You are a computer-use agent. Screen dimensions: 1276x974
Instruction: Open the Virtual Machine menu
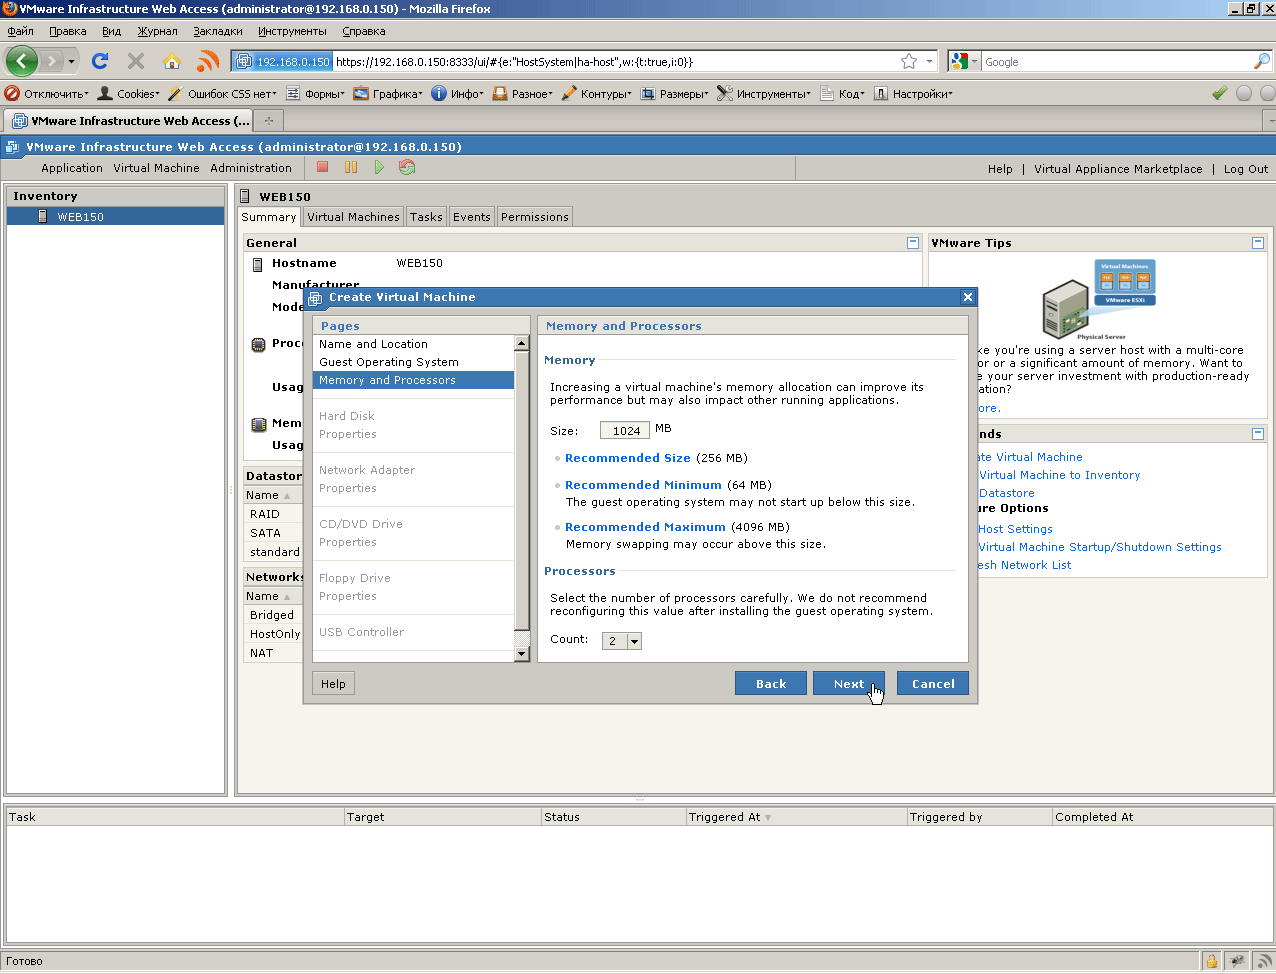click(x=156, y=168)
